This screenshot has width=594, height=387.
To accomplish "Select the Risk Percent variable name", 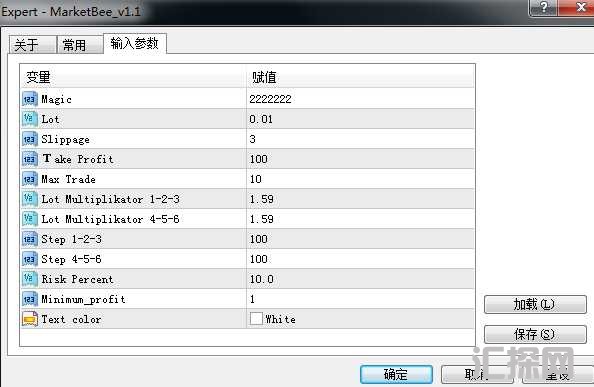I will coord(77,279).
